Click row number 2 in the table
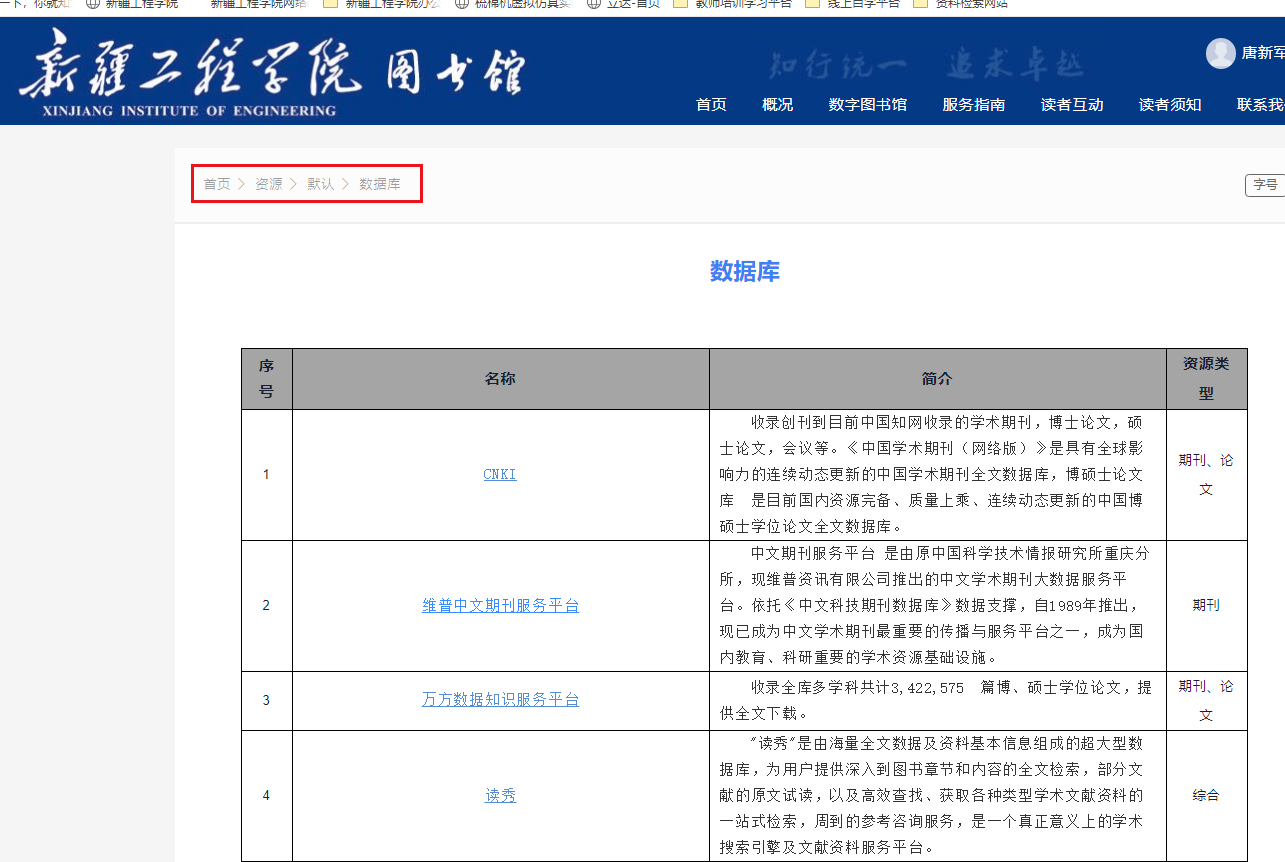This screenshot has width=1285, height=862. point(266,605)
